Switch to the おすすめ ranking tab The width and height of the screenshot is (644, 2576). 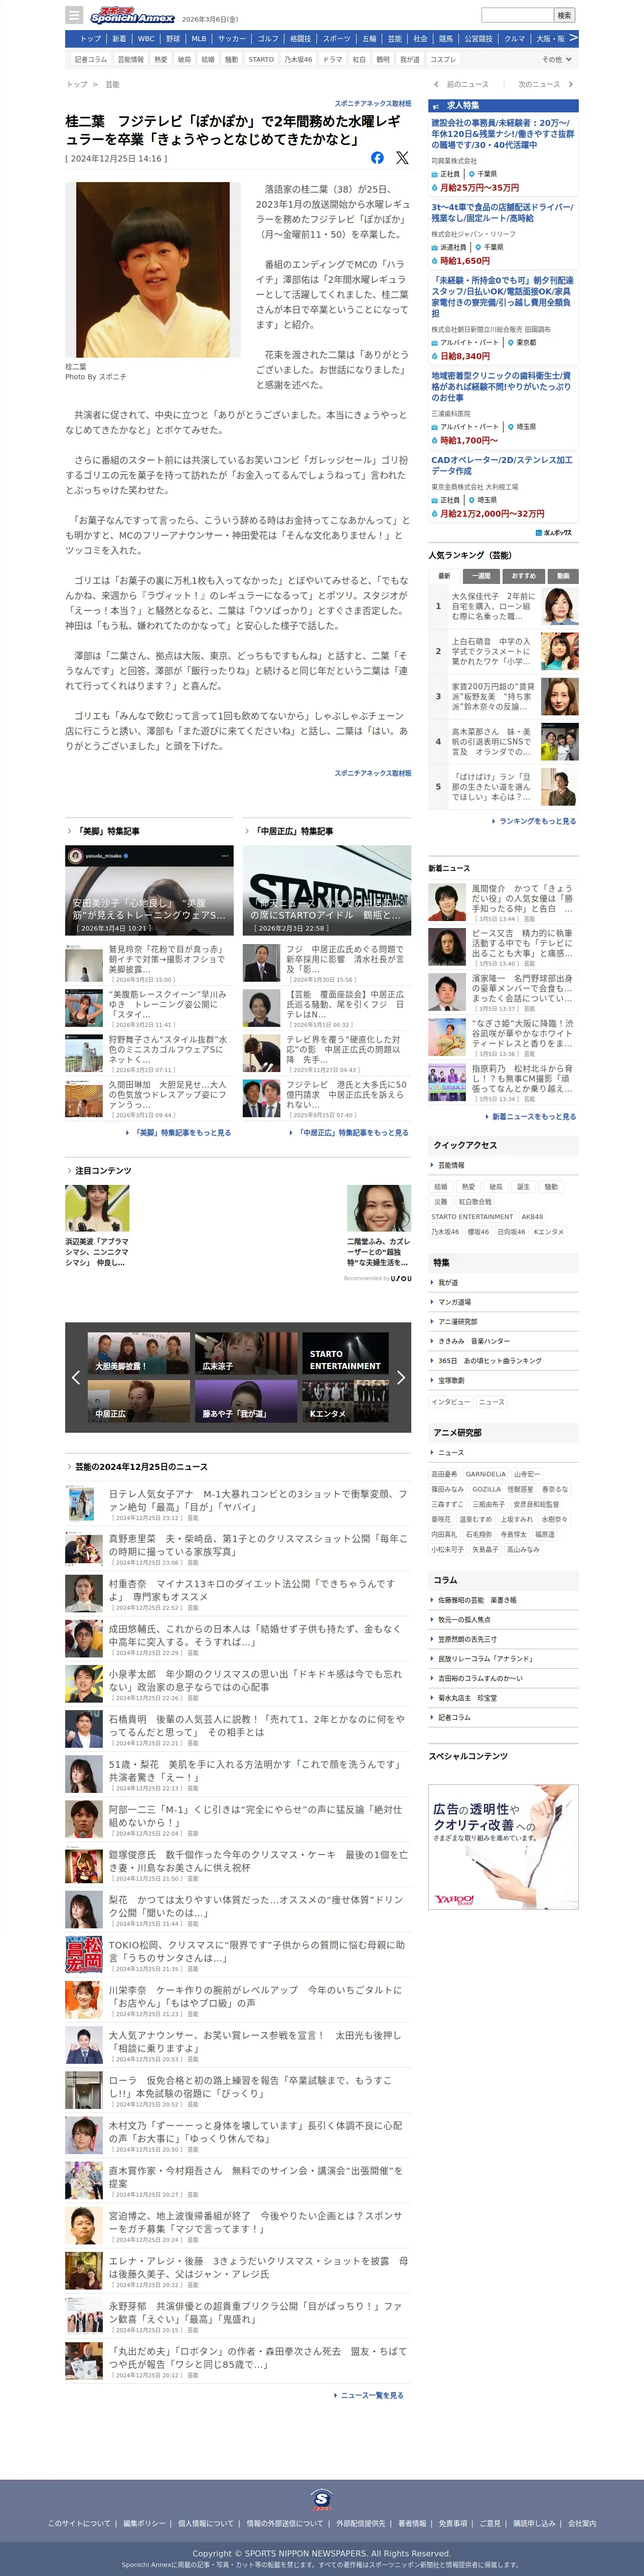(523, 576)
